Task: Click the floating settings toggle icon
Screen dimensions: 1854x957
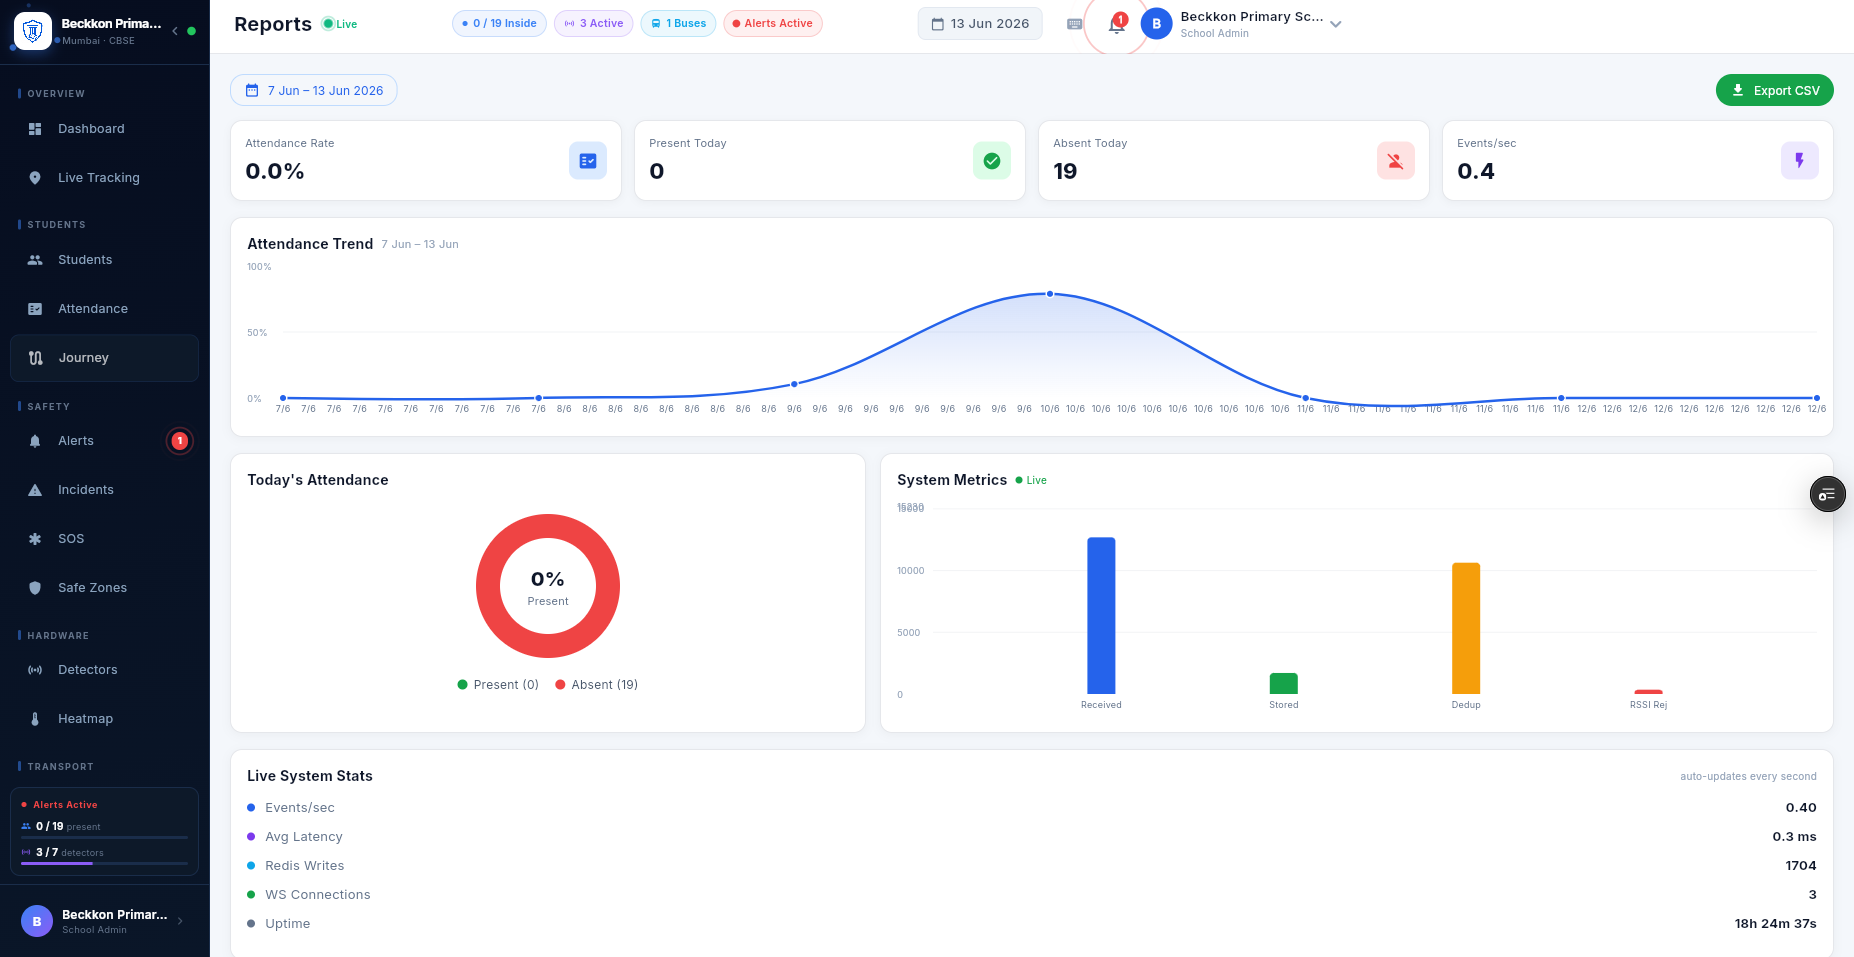Action: [x=1827, y=494]
